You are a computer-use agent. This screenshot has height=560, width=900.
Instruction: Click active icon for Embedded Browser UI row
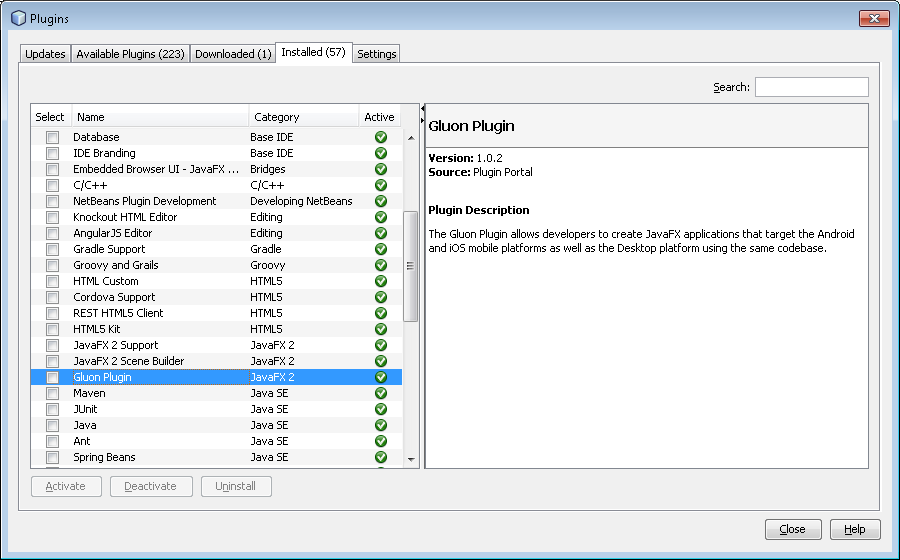381,169
